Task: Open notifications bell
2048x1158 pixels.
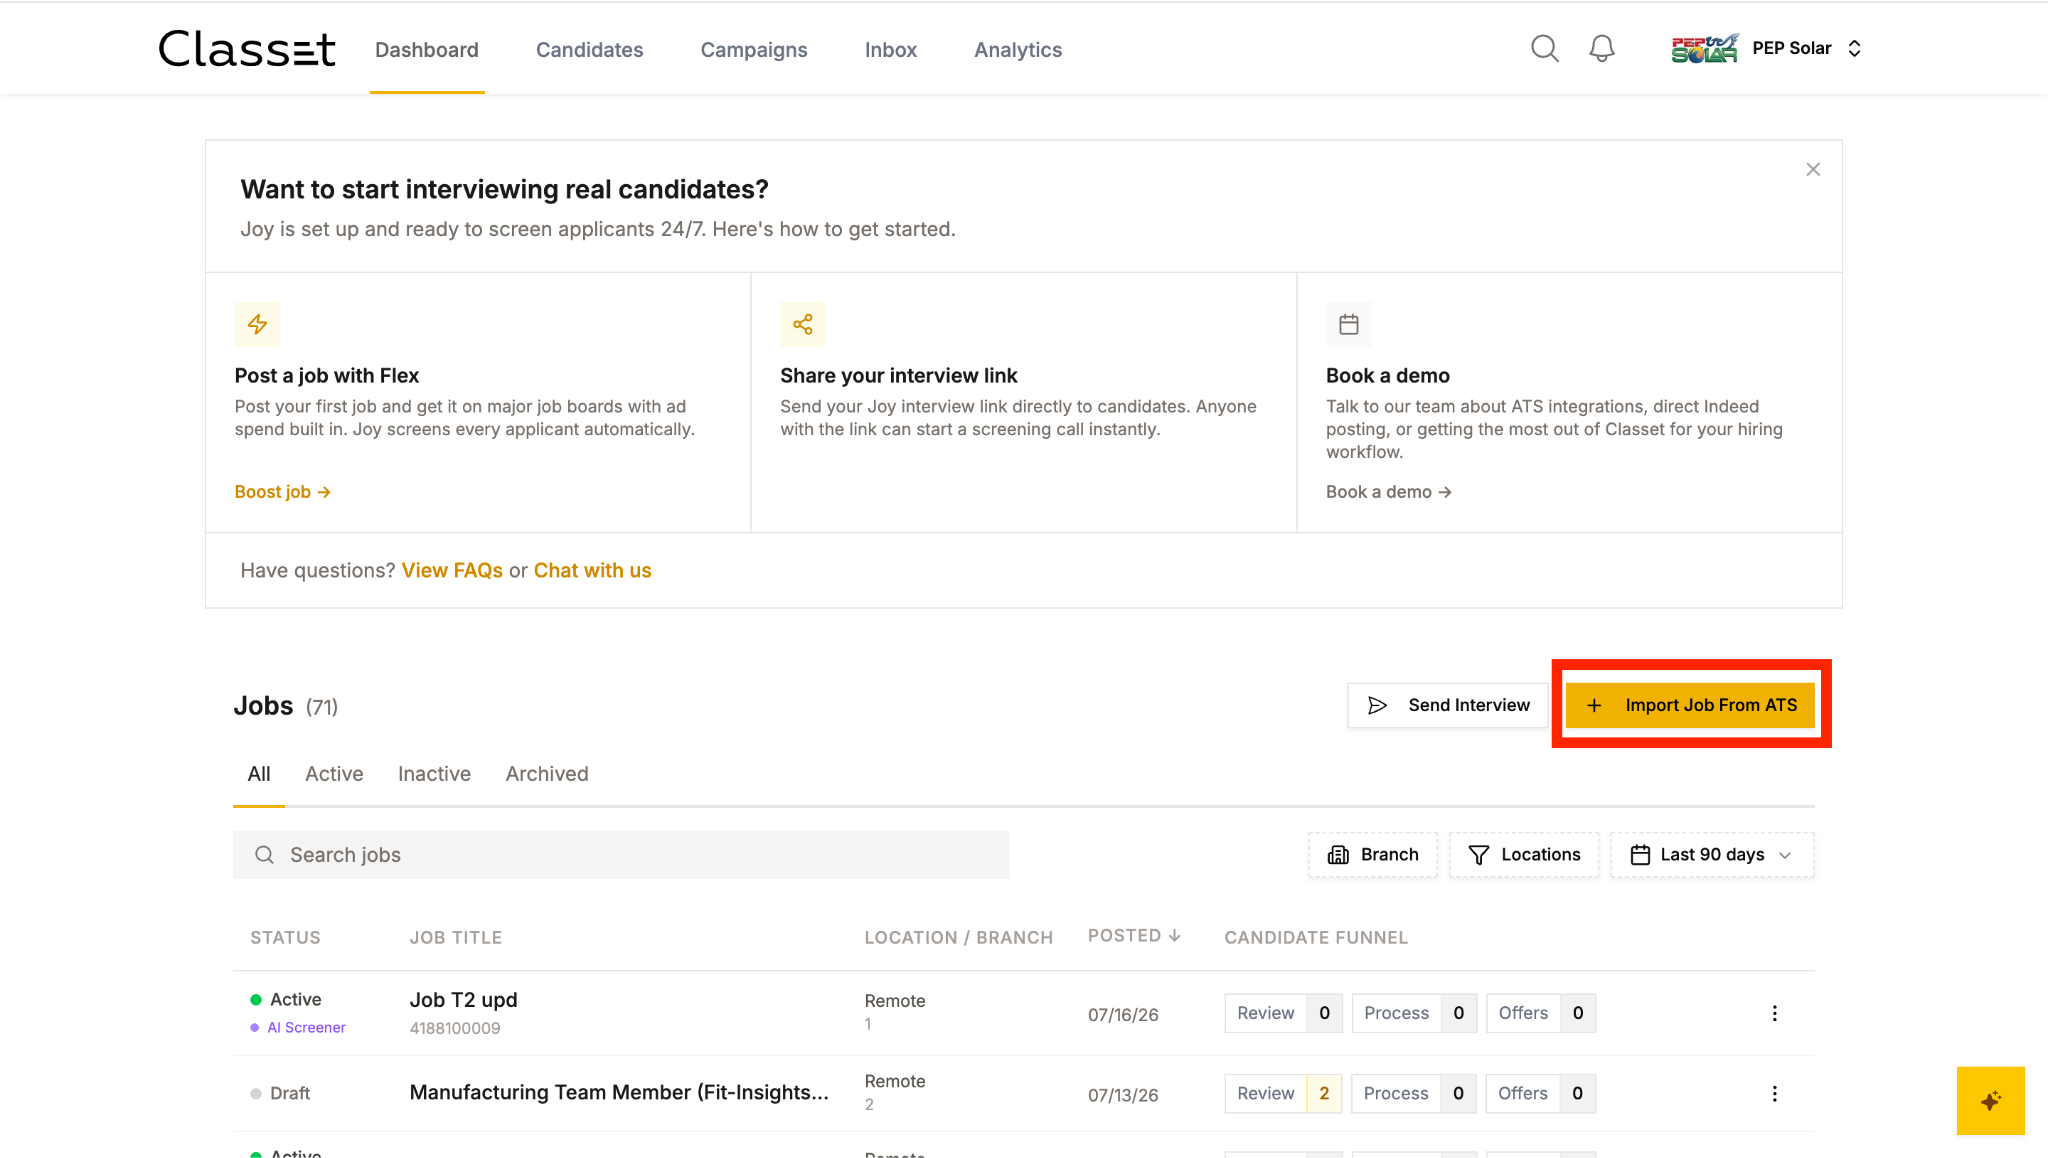Action: (1602, 48)
